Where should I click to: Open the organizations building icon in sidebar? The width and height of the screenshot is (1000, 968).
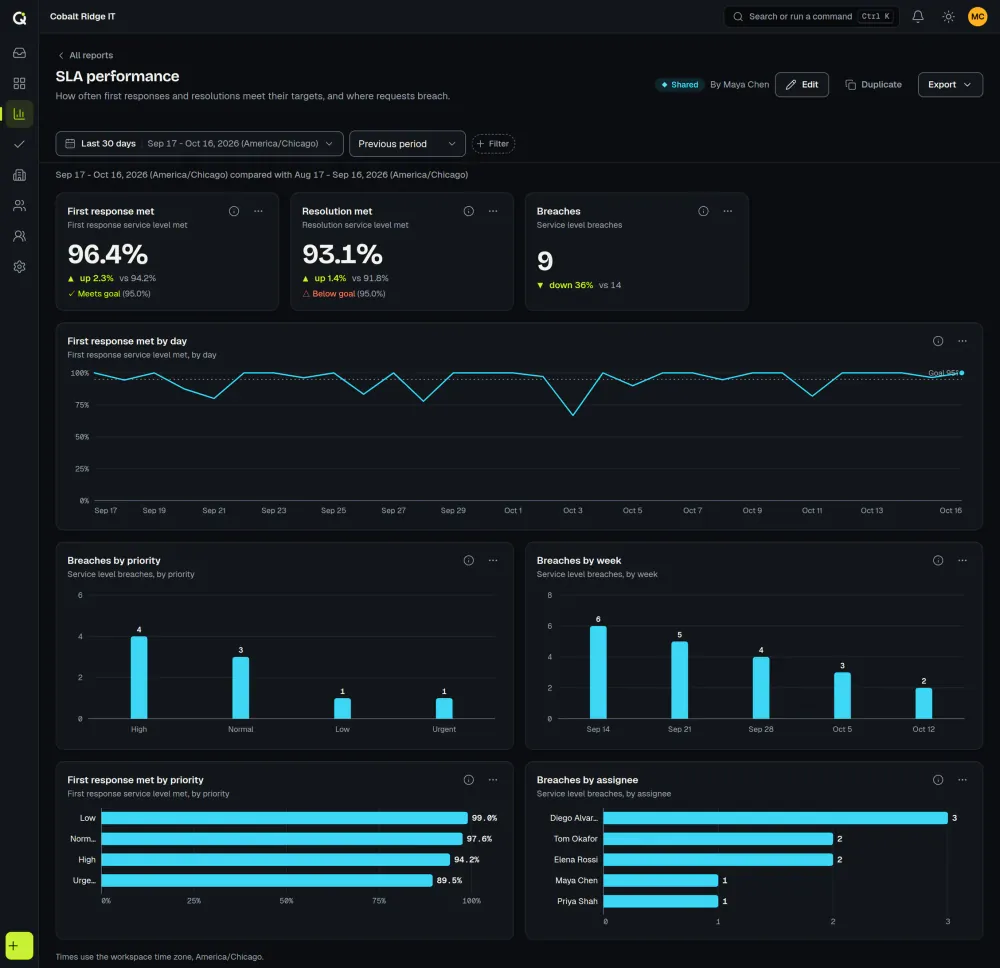tap(19, 175)
